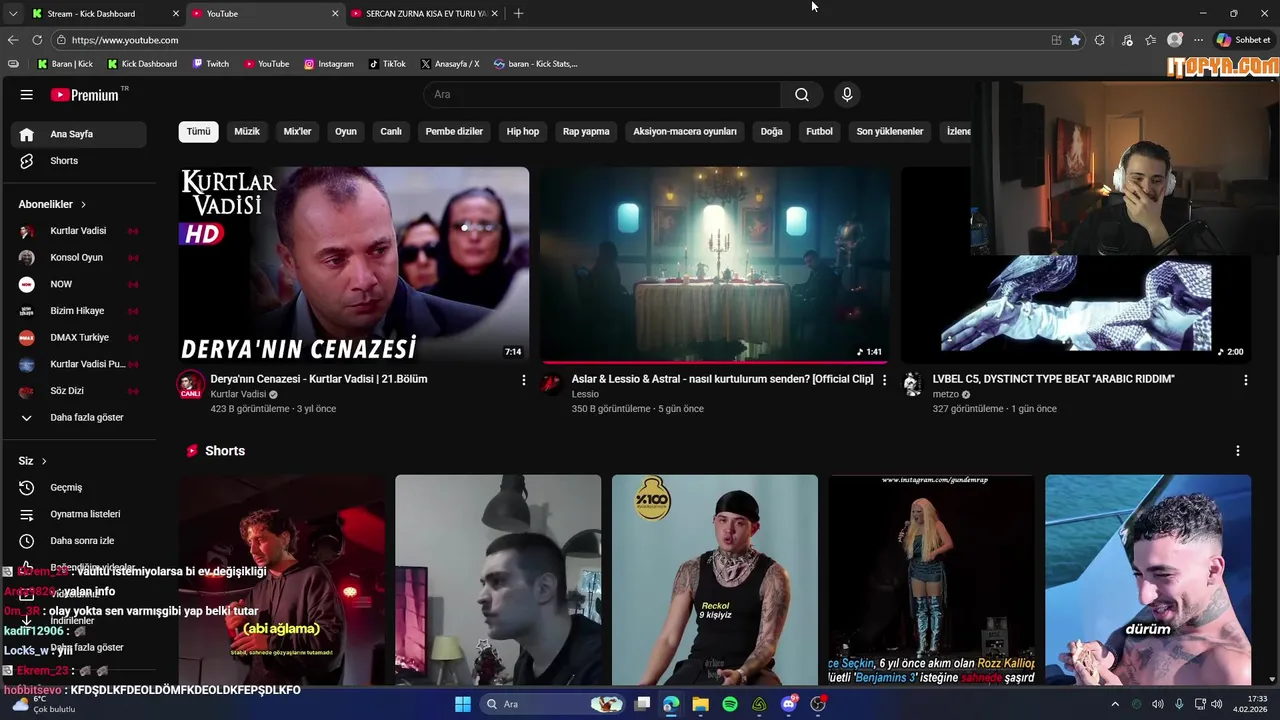Viewport: 1280px width, 720px height.
Task: Start voice search with microphone icon
Action: (x=847, y=95)
